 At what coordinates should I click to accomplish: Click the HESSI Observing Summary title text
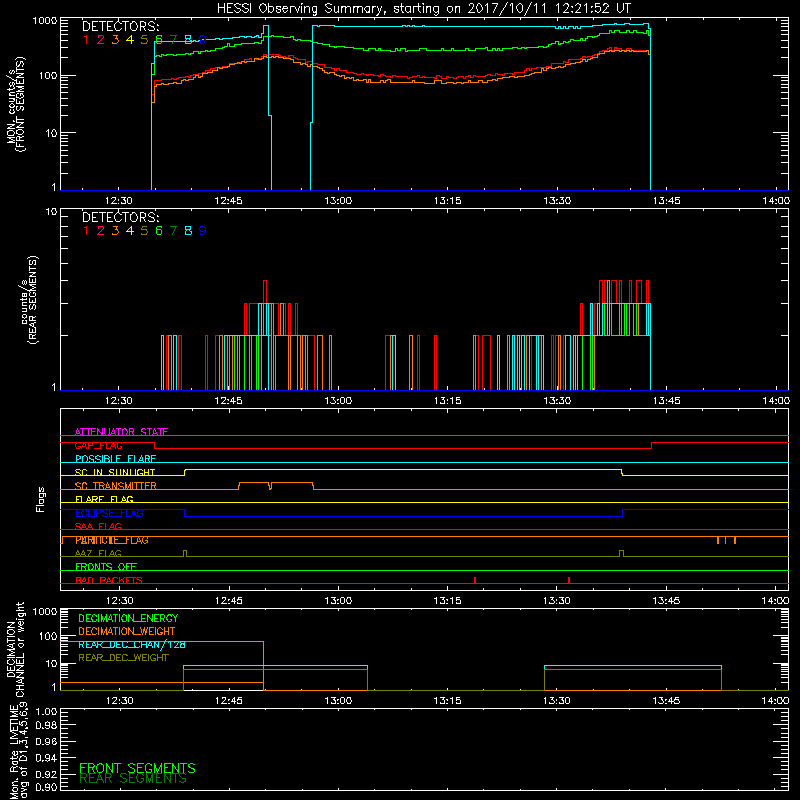[423, 9]
